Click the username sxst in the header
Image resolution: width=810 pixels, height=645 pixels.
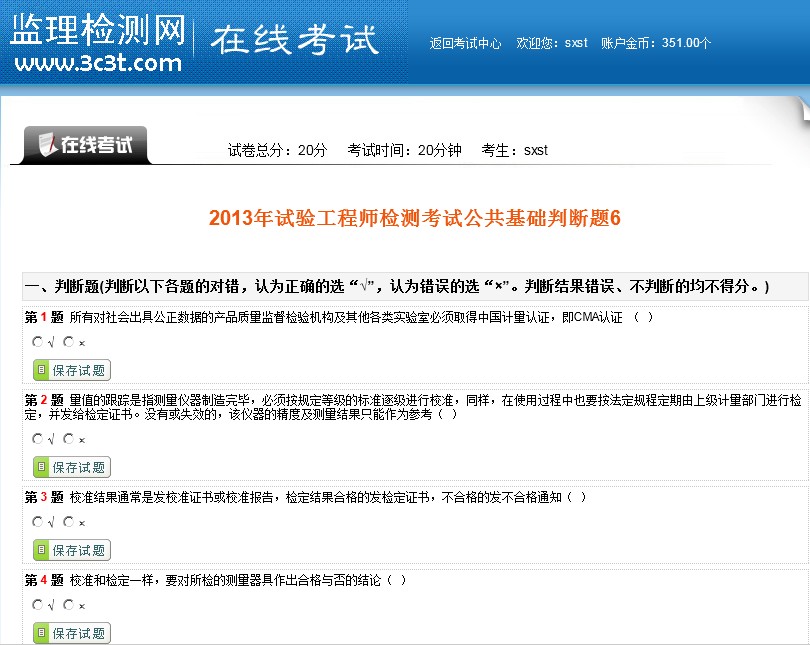click(x=576, y=44)
